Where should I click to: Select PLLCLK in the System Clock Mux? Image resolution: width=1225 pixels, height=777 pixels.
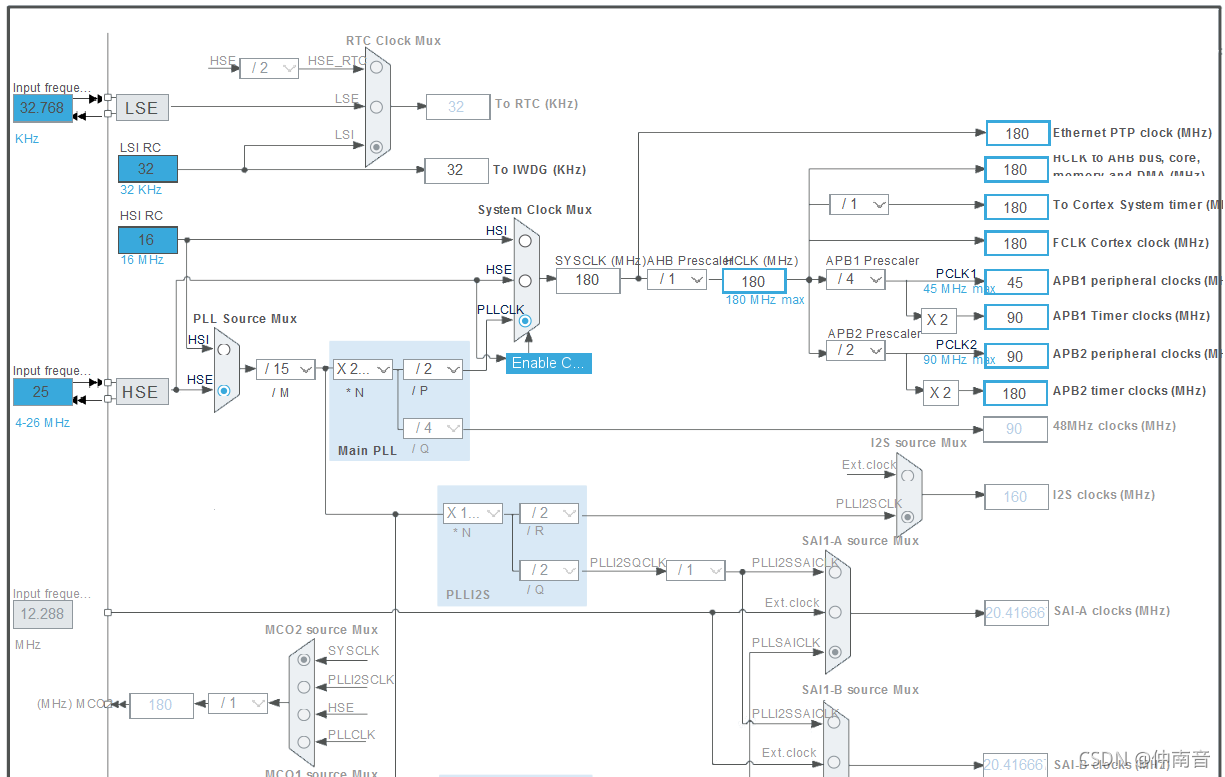pyautogui.click(x=524, y=321)
